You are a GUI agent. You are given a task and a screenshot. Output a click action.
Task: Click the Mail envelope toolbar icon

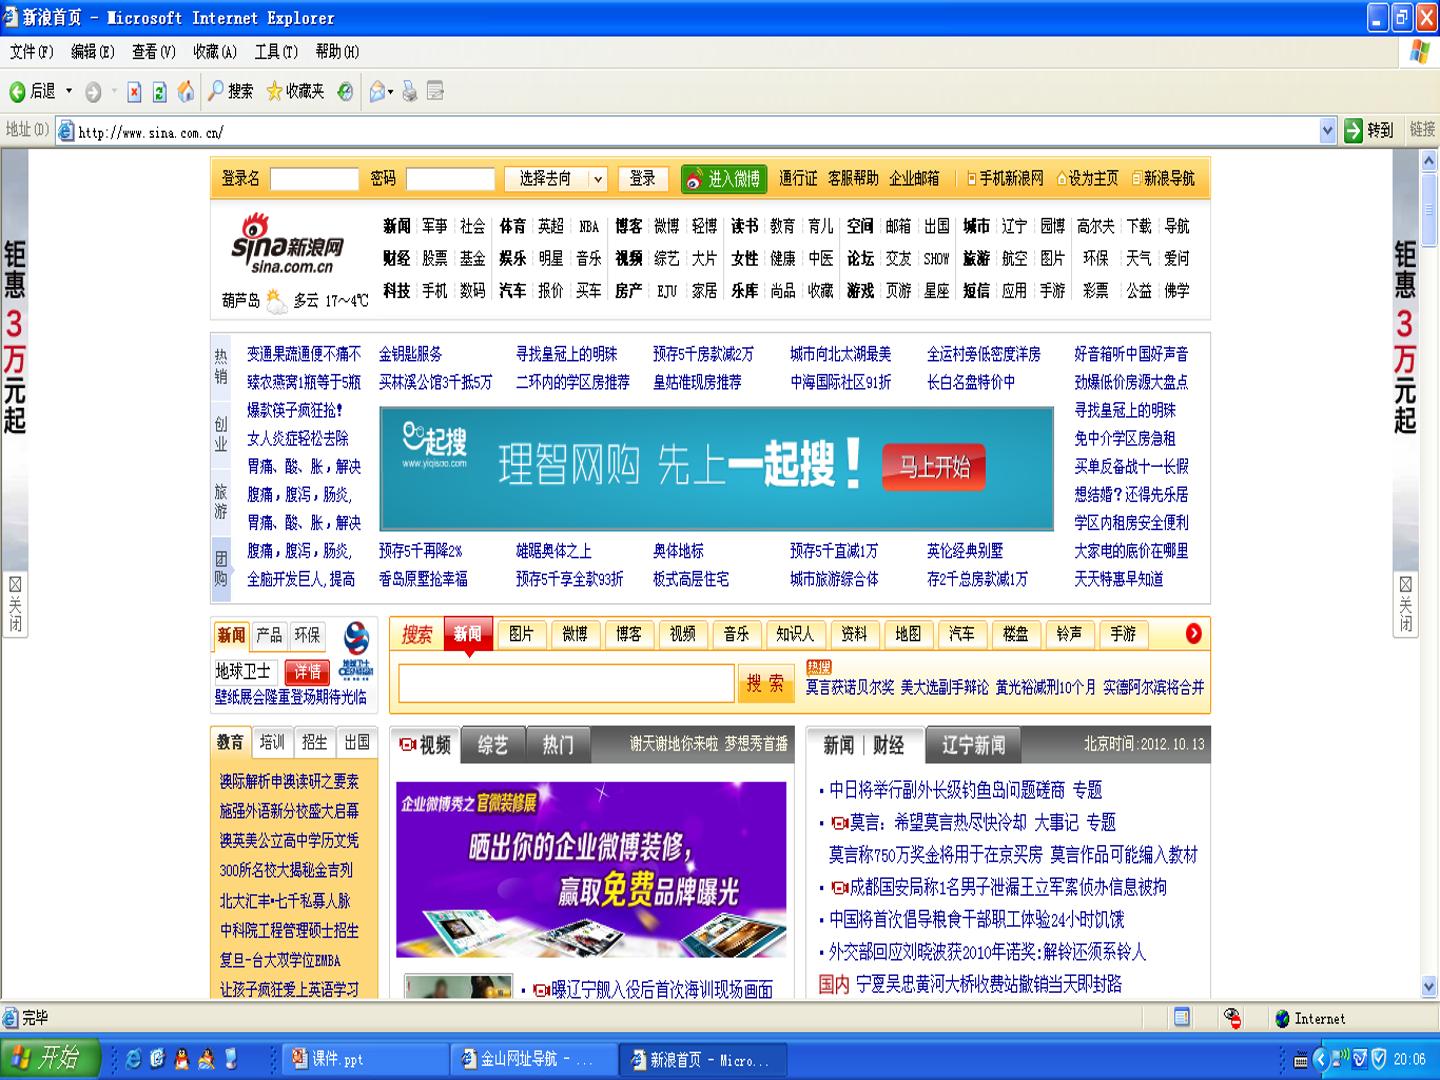pyautogui.click(x=377, y=92)
